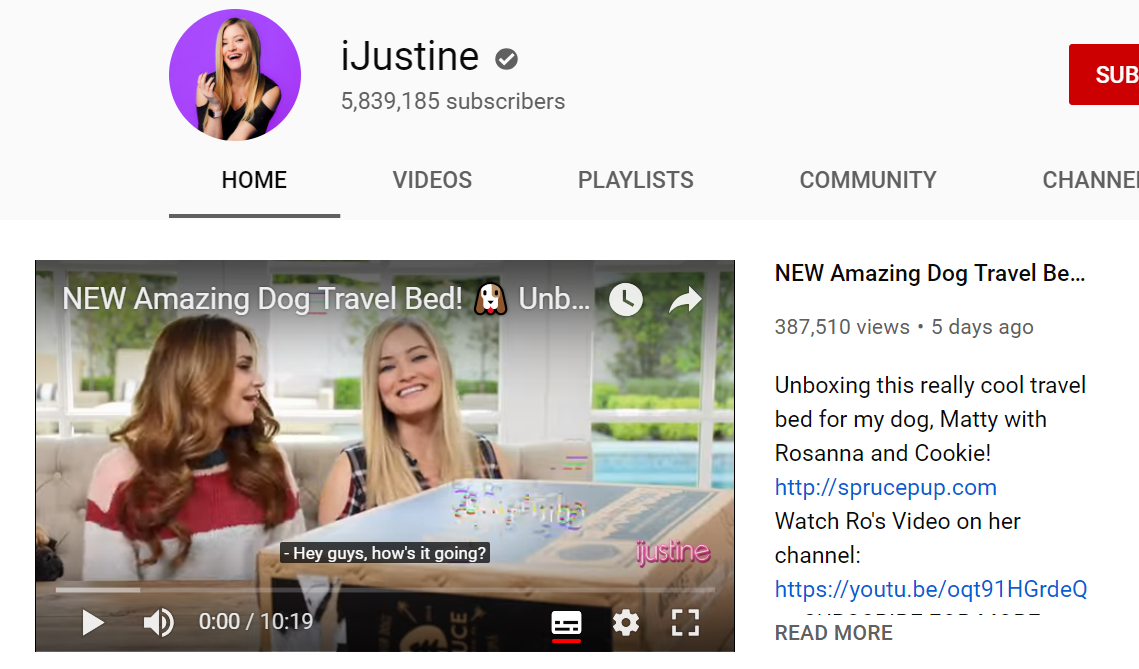
Task: Subscribe to the iJustine channel
Action: (x=1103, y=75)
